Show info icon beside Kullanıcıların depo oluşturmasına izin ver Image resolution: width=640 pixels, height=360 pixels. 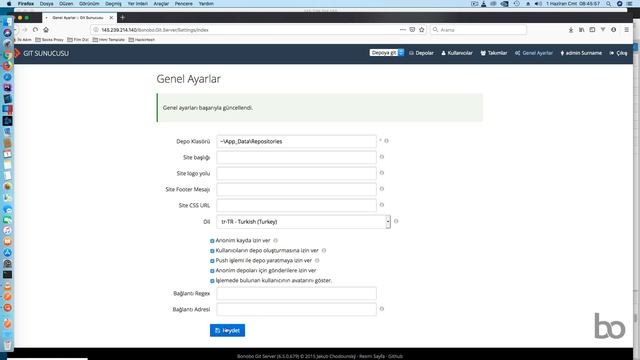(324, 250)
